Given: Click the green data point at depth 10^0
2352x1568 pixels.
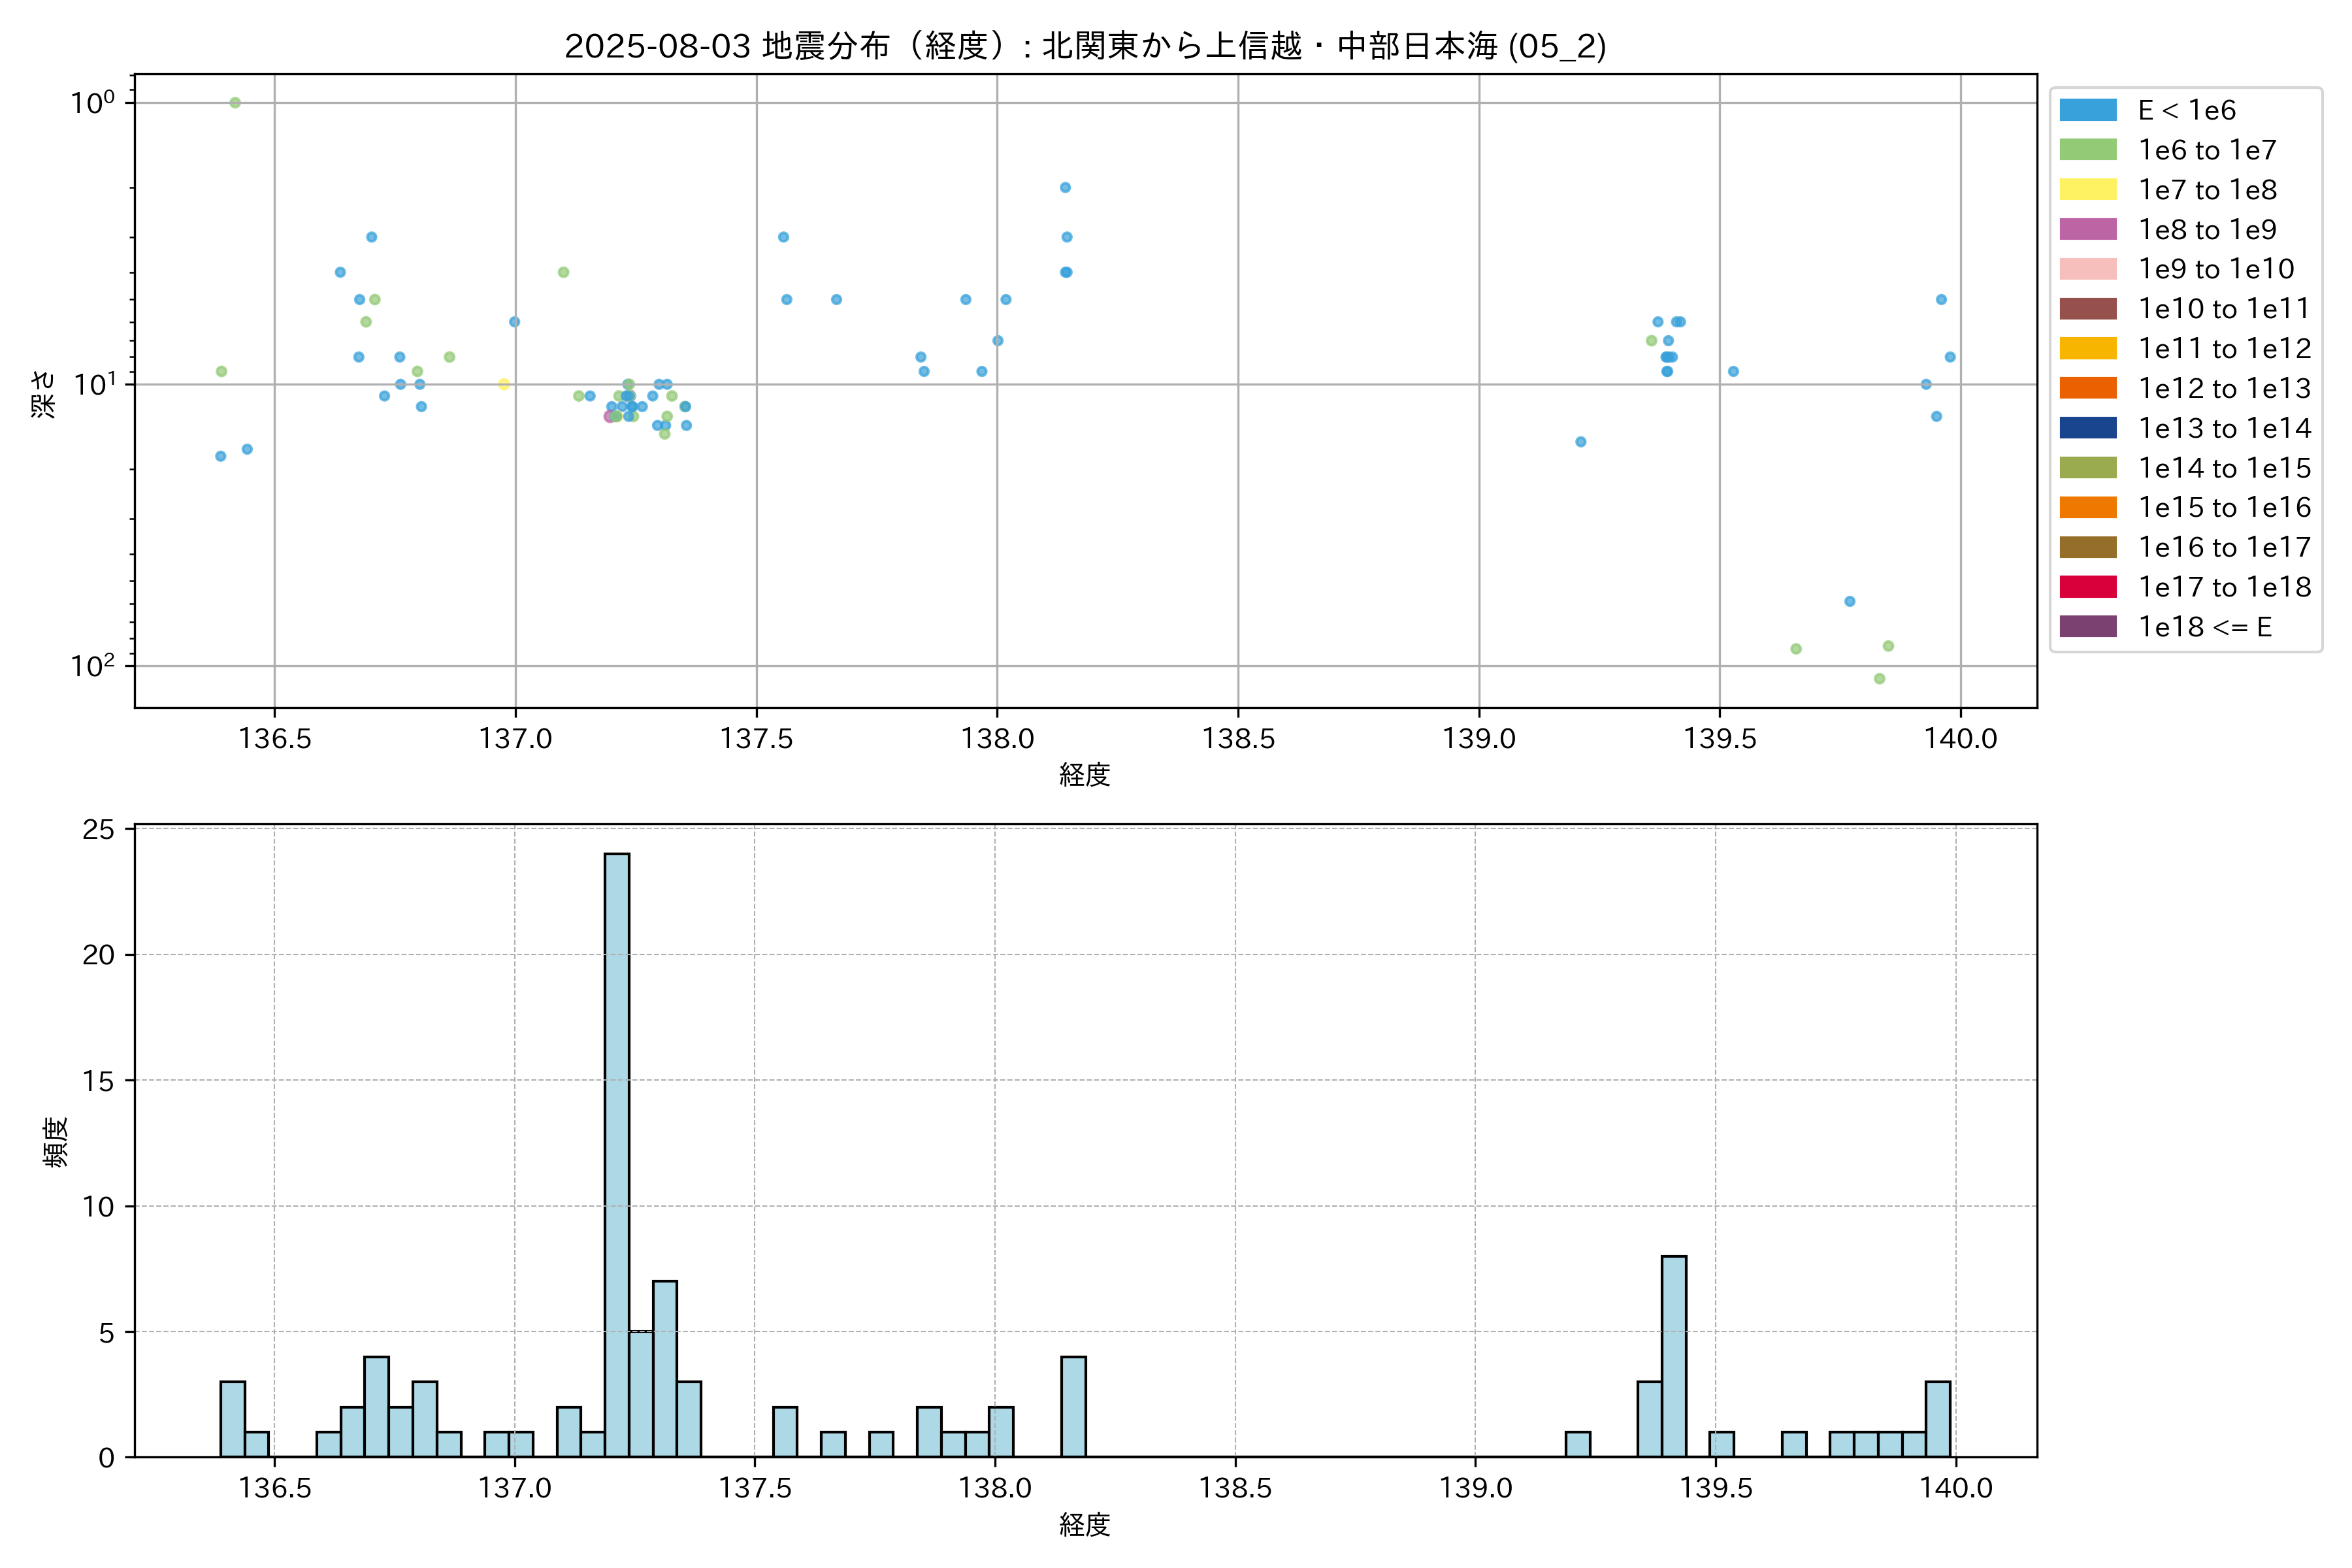Looking at the screenshot, I should click(x=235, y=103).
